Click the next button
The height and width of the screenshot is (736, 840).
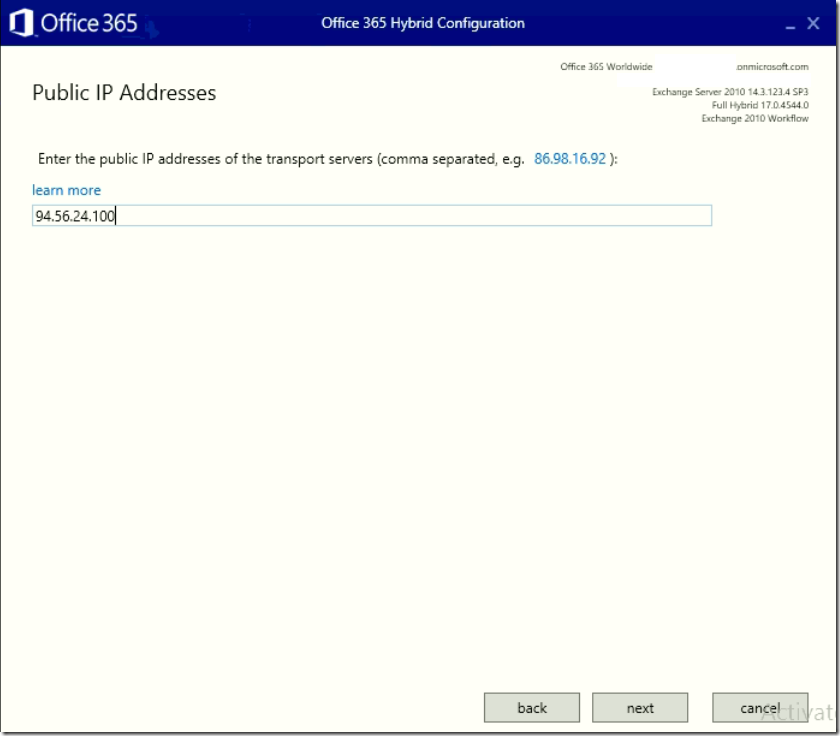(640, 708)
